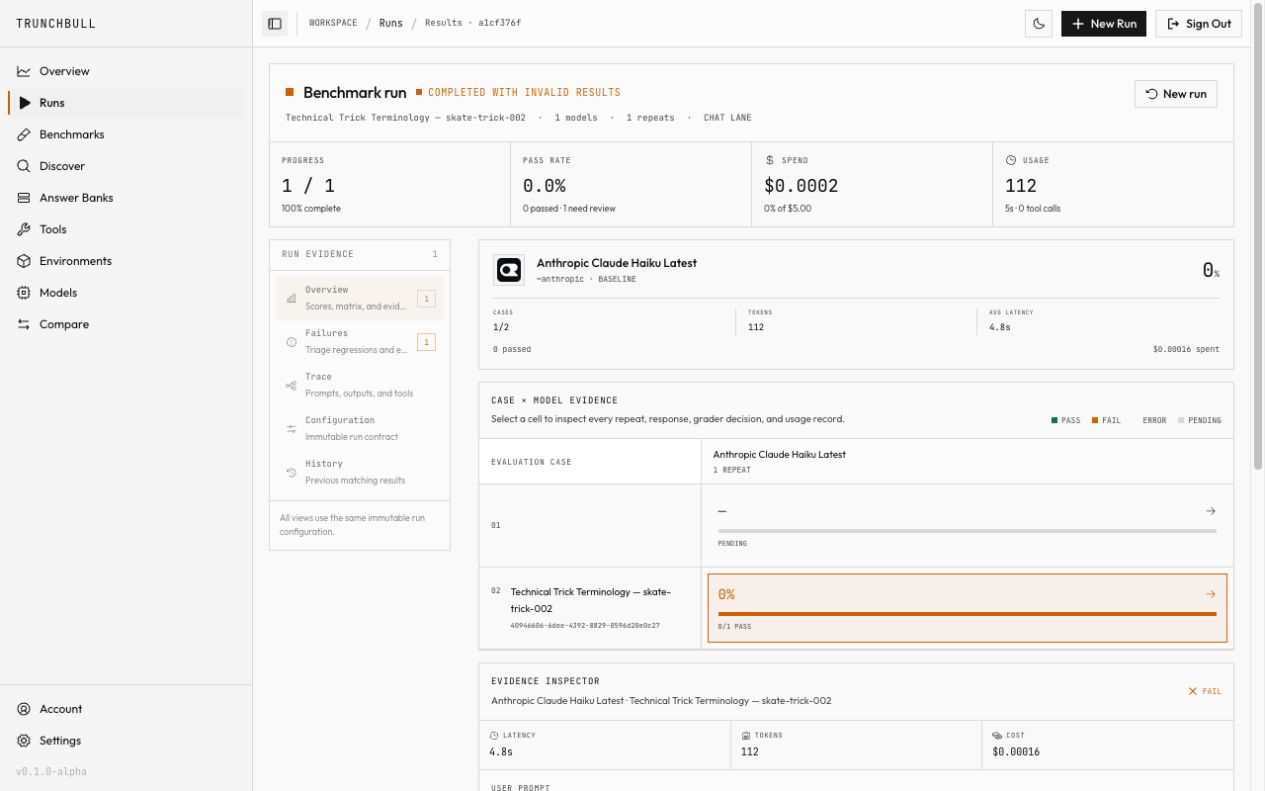1265x791 pixels.
Task: Click the Models chip icon
Action: [x=24, y=293]
